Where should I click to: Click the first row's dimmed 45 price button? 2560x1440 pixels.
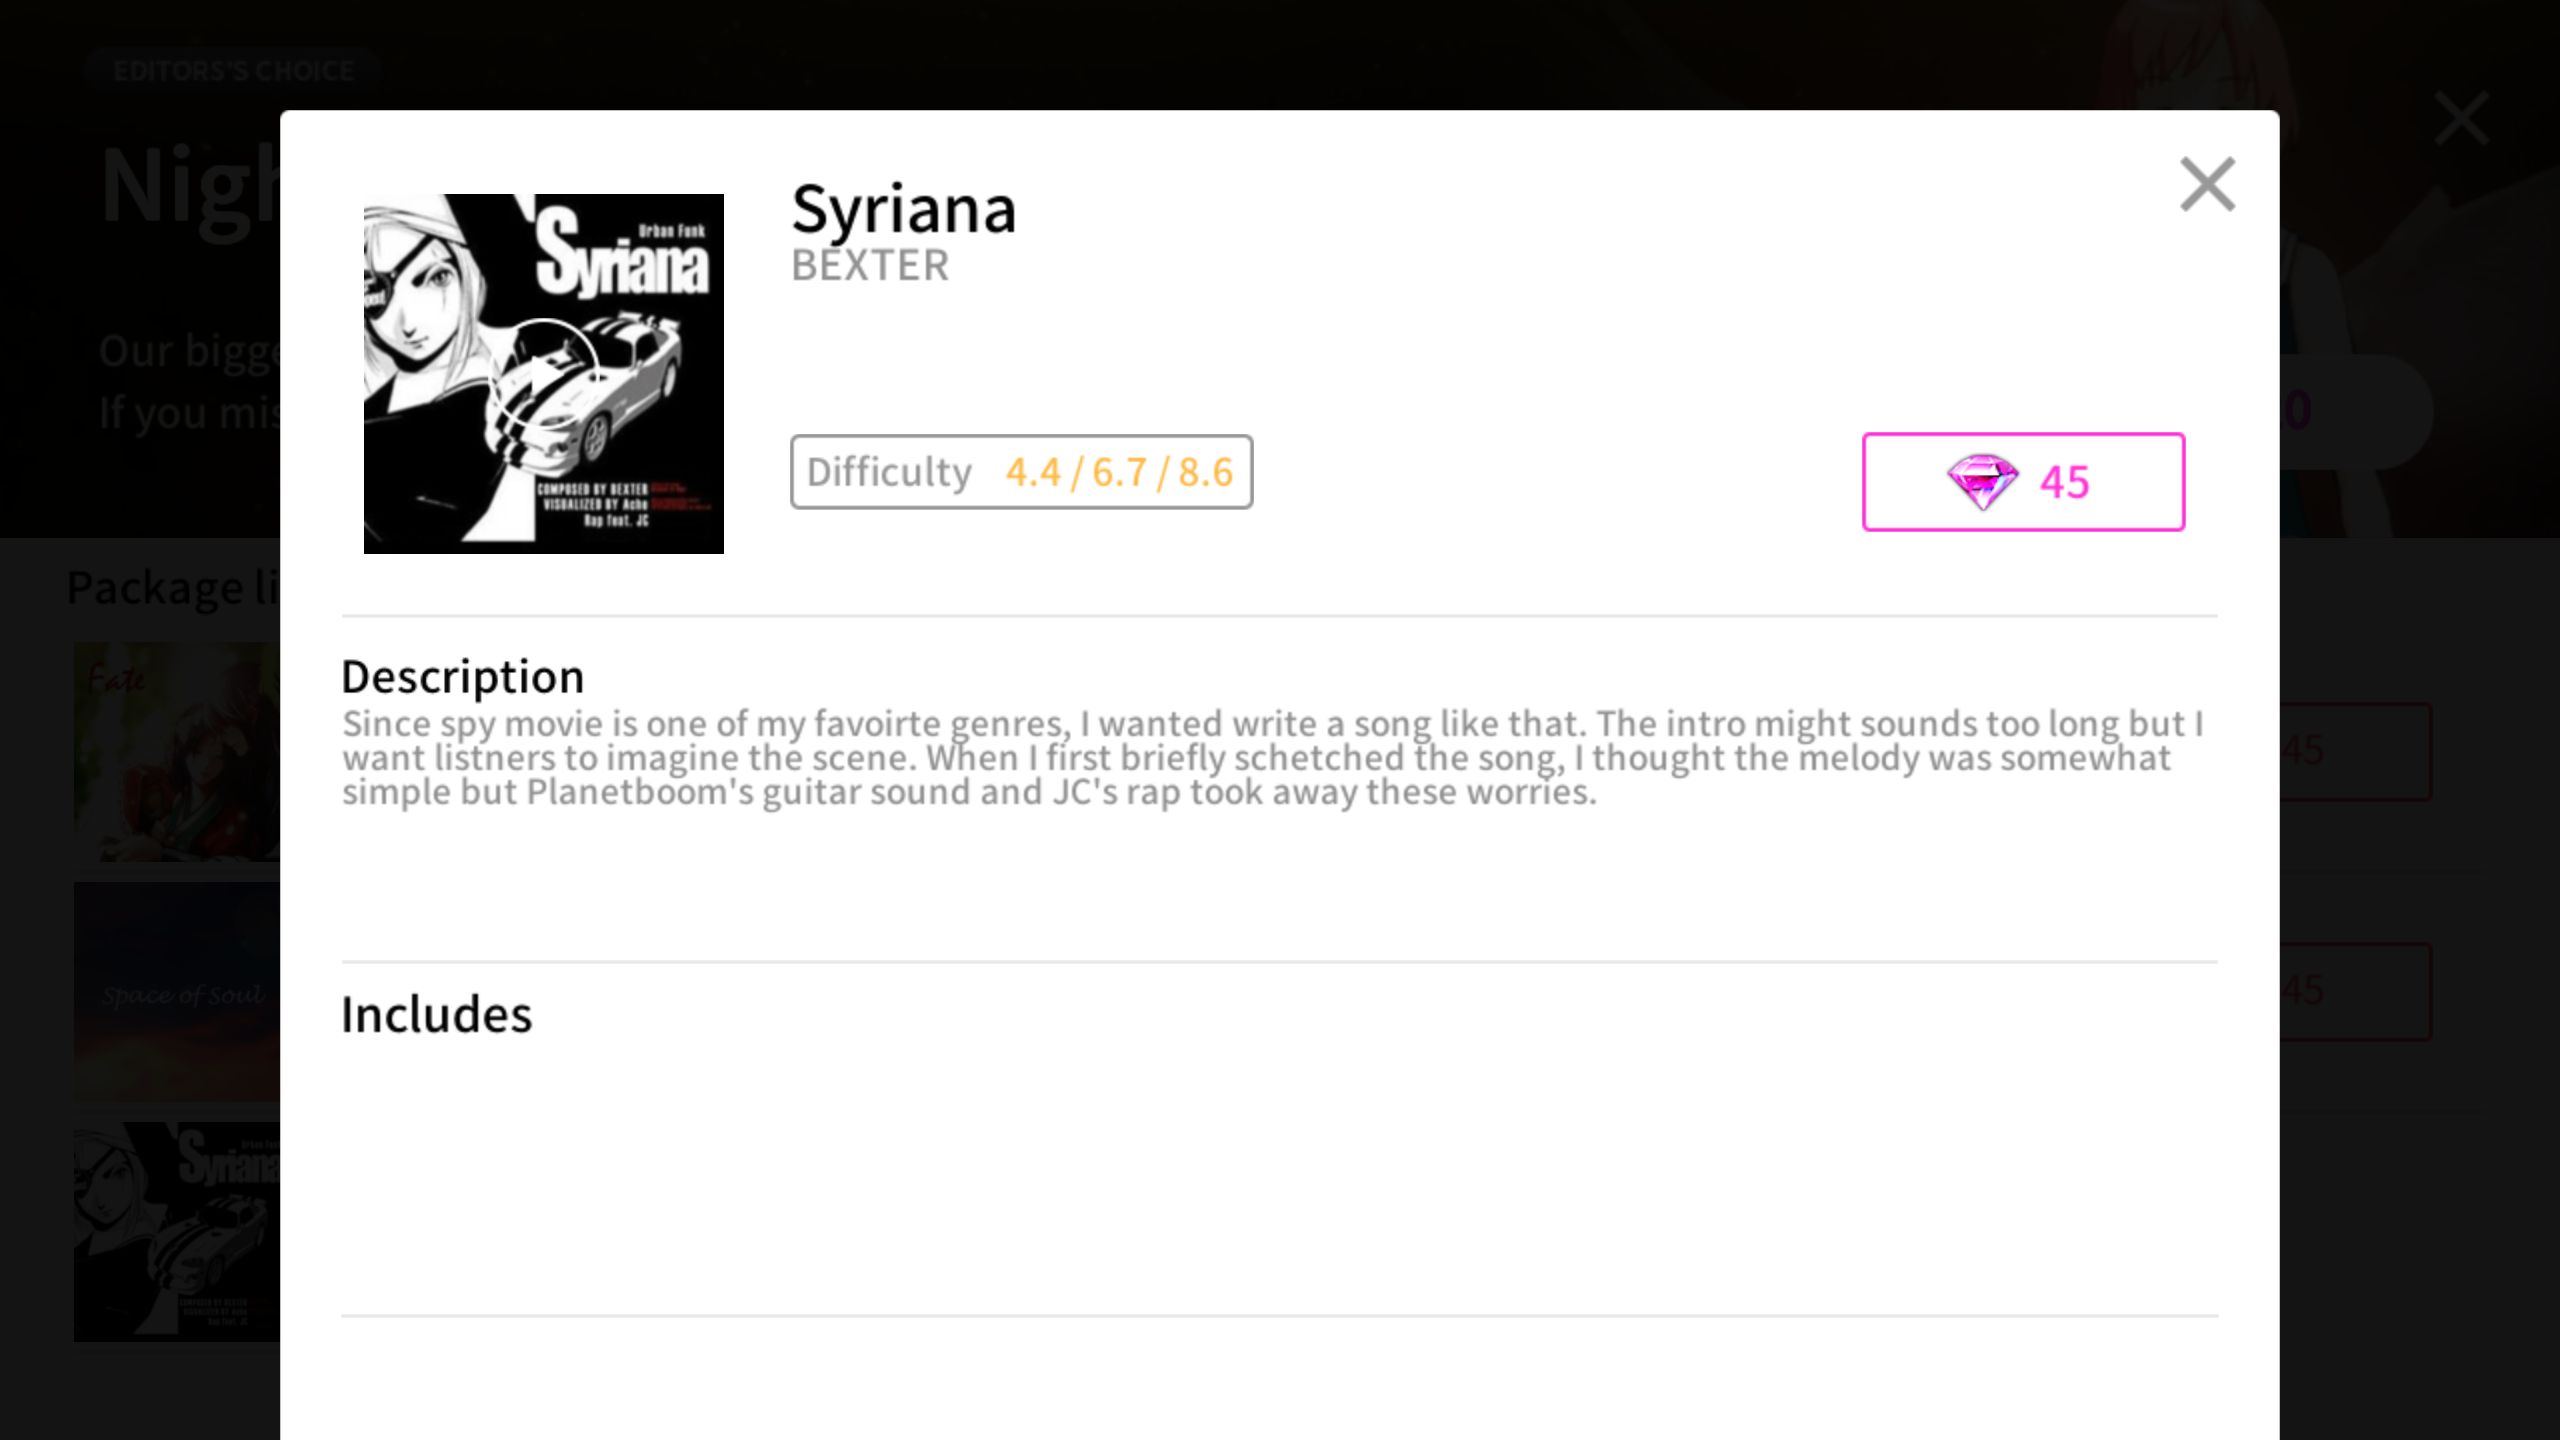pos(2355,751)
